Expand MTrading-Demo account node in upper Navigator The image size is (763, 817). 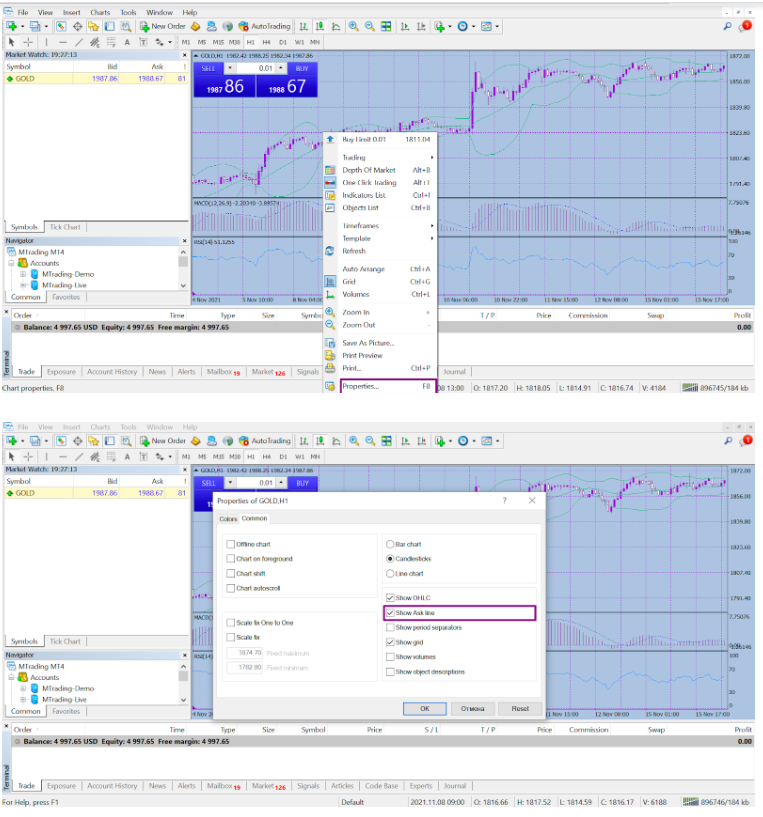(x=23, y=274)
